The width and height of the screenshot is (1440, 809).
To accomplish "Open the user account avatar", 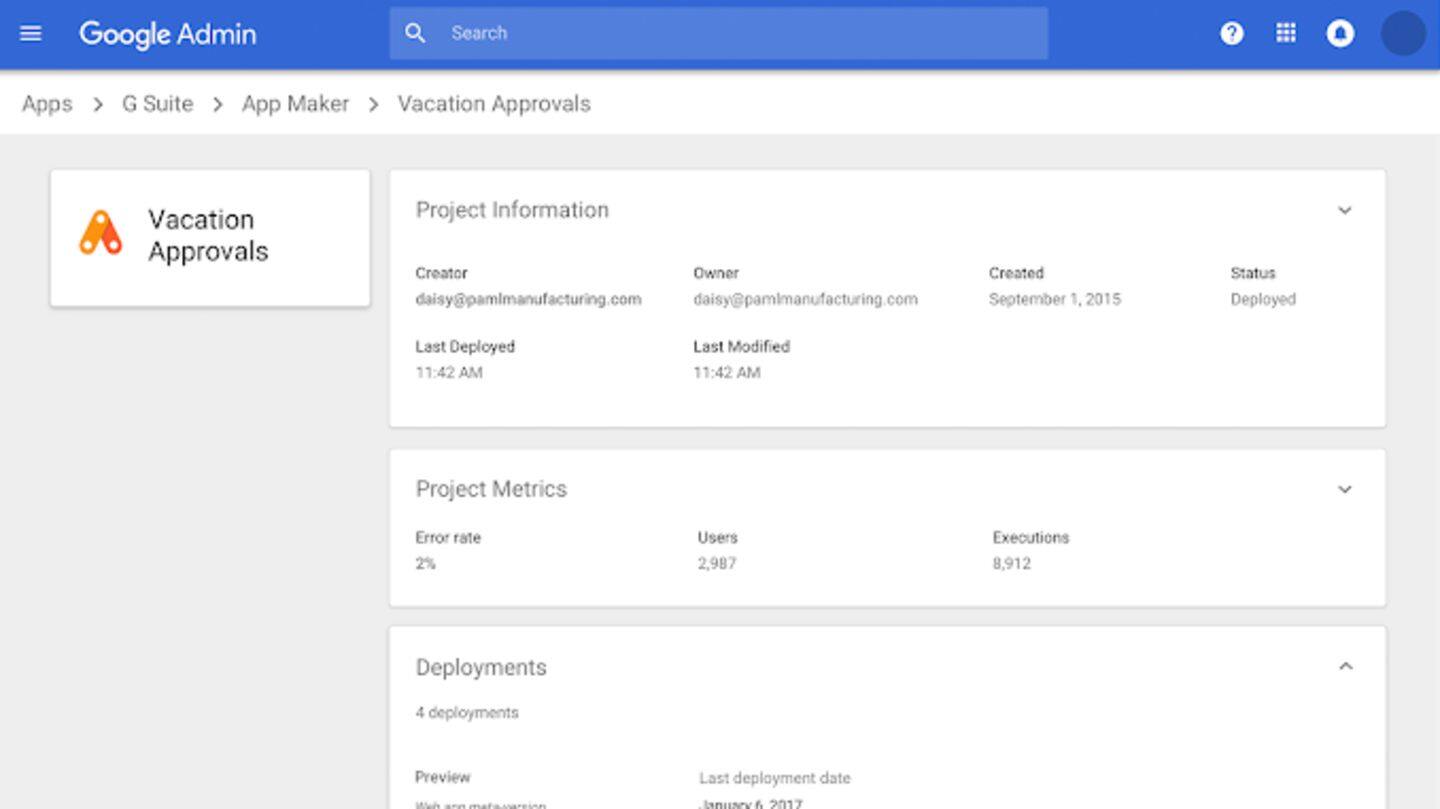I will click(1403, 33).
